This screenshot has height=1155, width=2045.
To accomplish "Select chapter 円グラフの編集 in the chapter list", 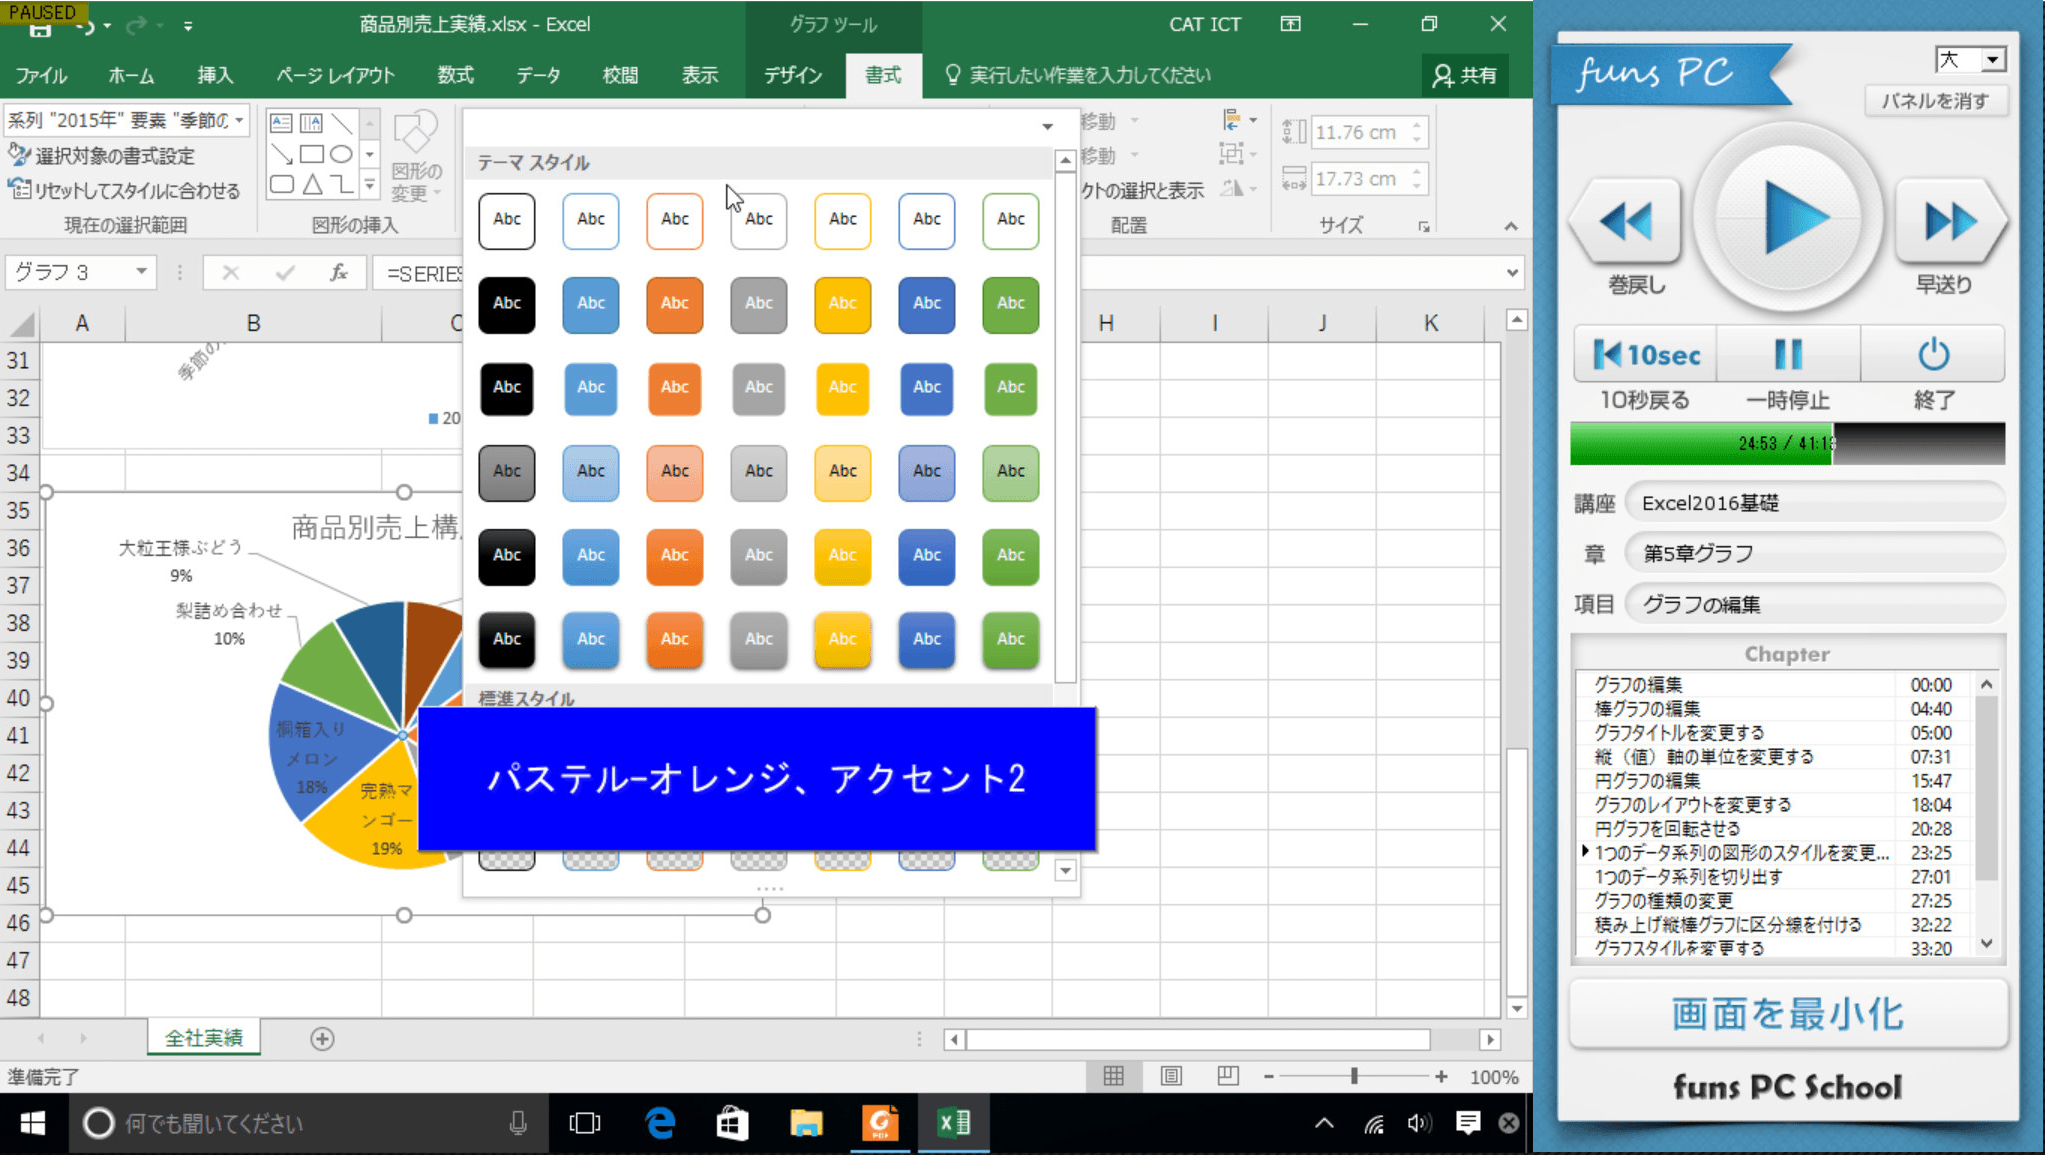I will pos(1648,781).
